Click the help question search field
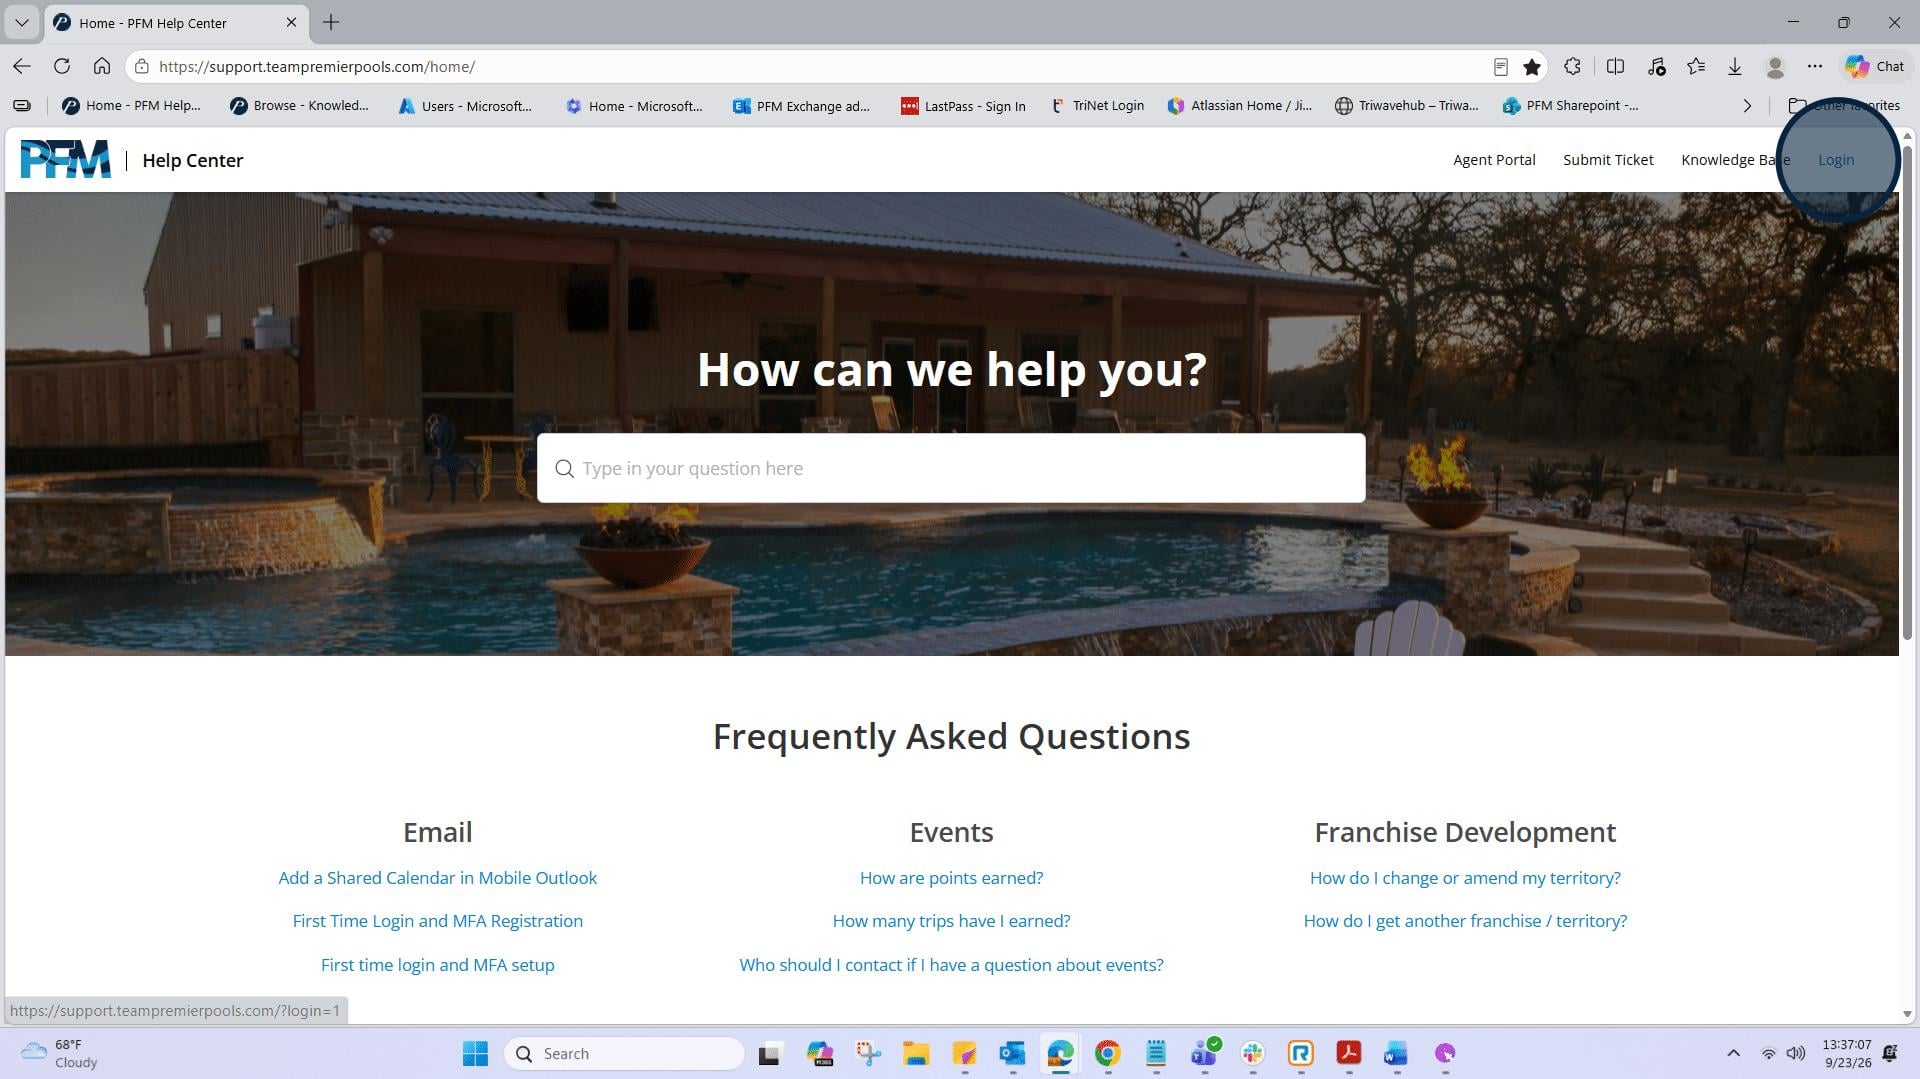This screenshot has width=1920, height=1079. click(x=951, y=468)
